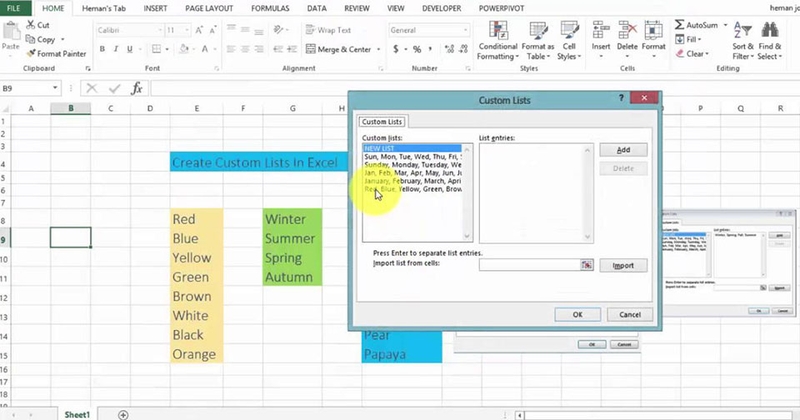The height and width of the screenshot is (420, 800).
Task: Click the Borders icon
Action: (x=156, y=49)
